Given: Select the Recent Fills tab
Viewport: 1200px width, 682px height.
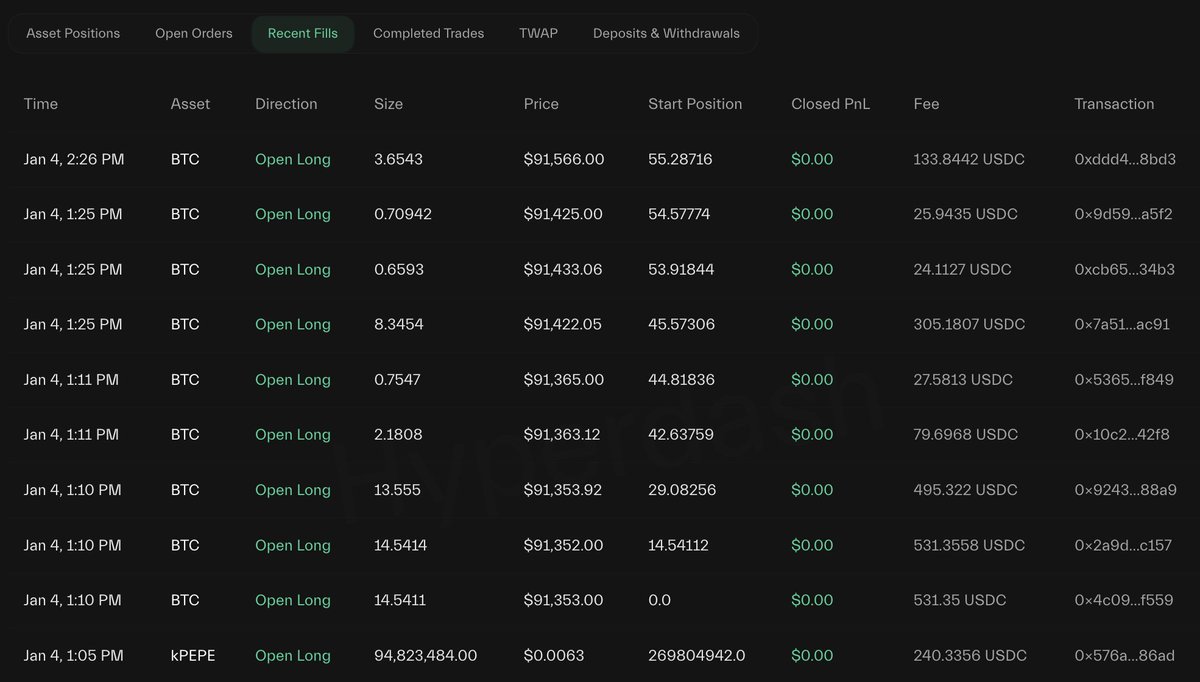Looking at the screenshot, I should 303,33.
